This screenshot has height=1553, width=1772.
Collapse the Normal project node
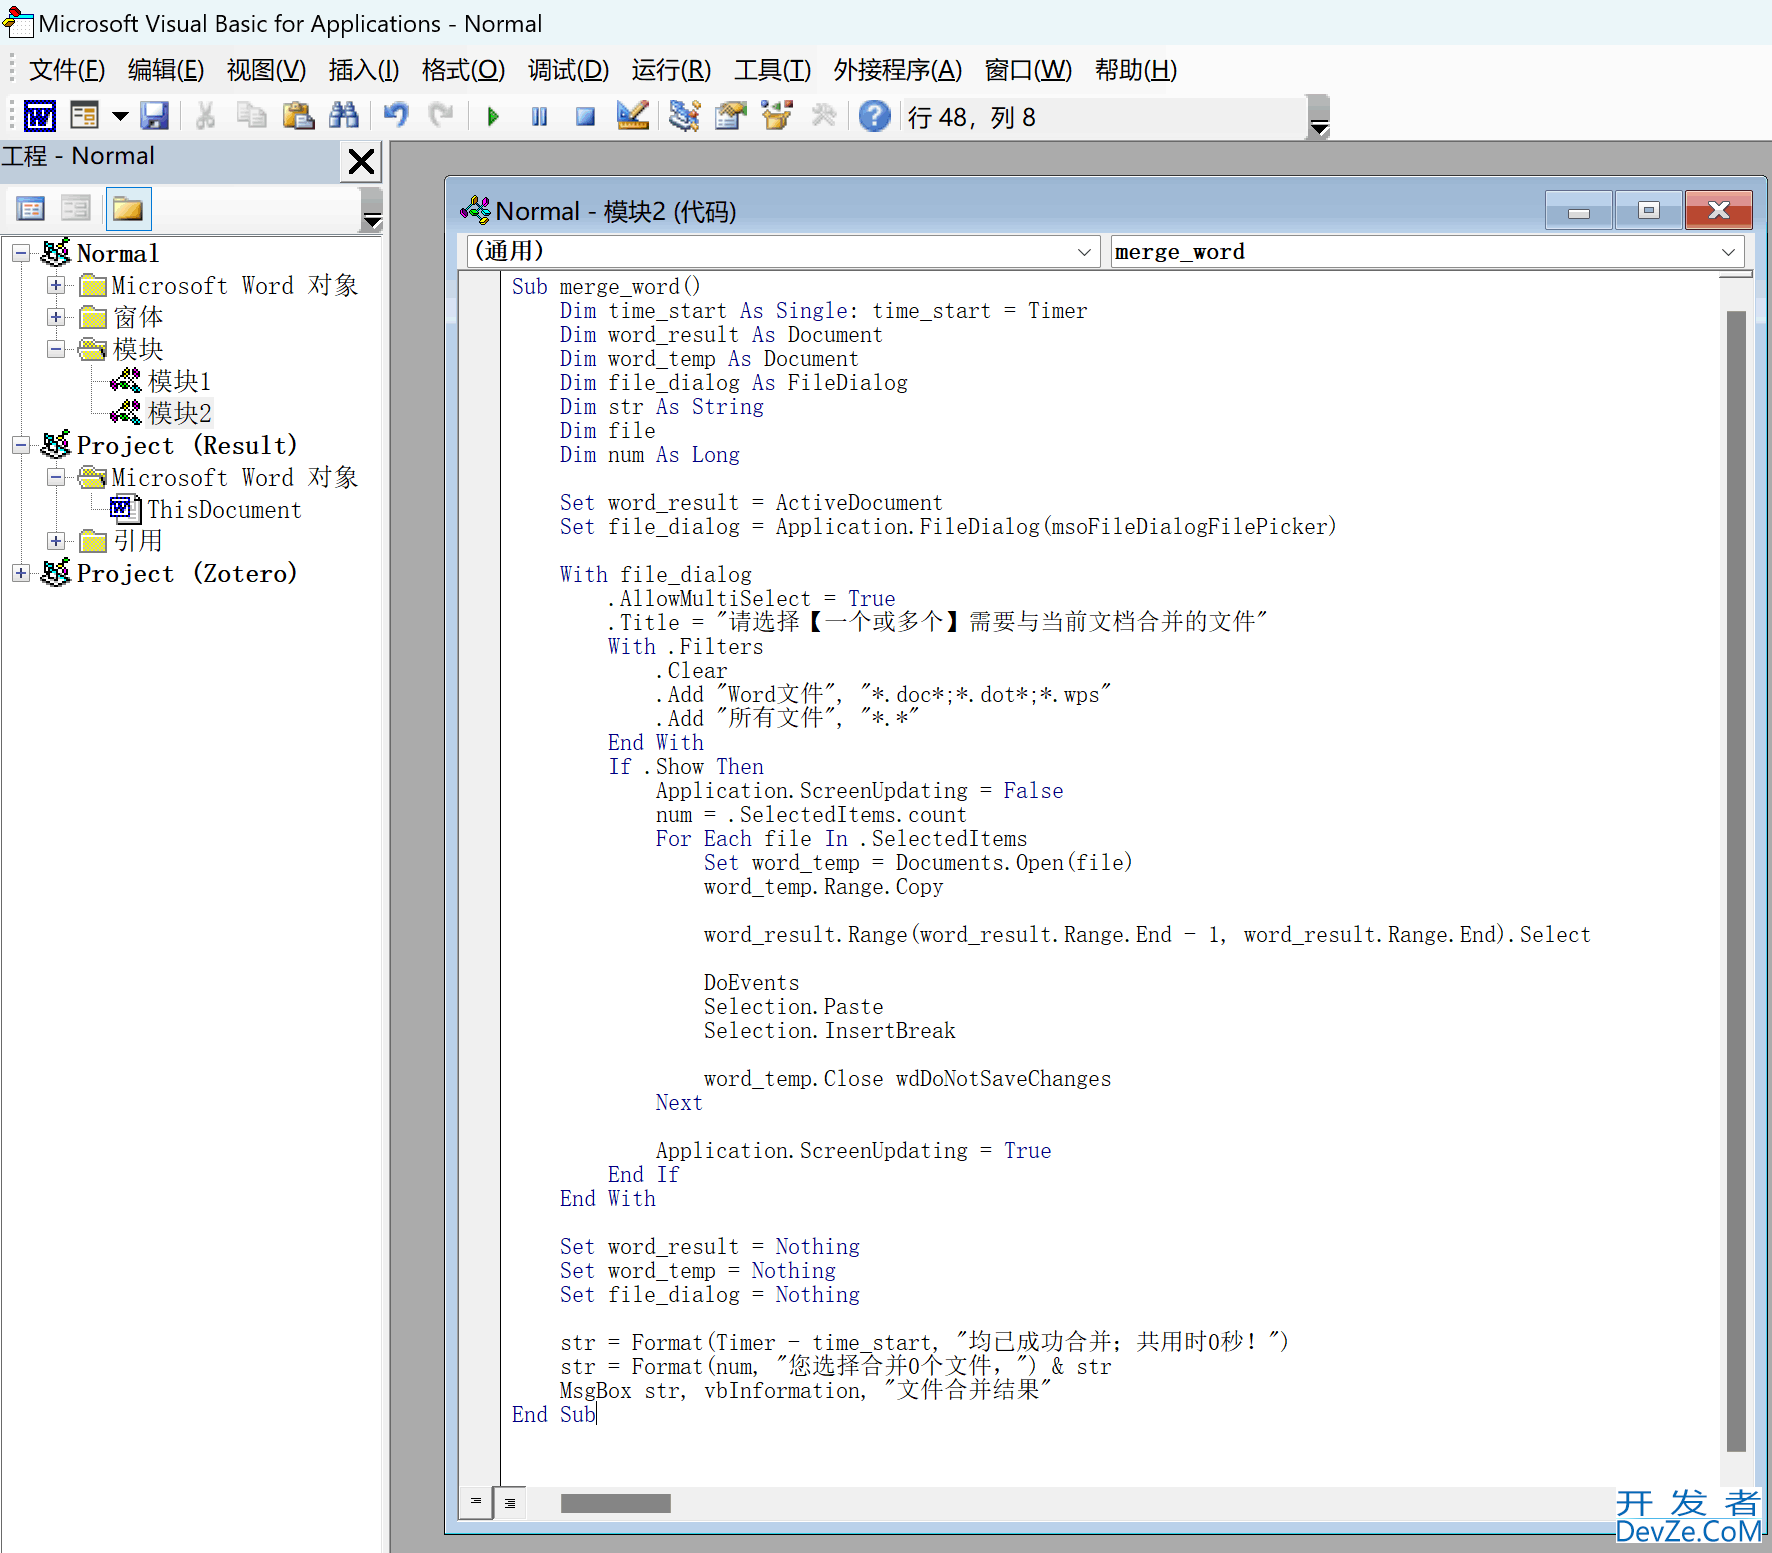click(21, 253)
